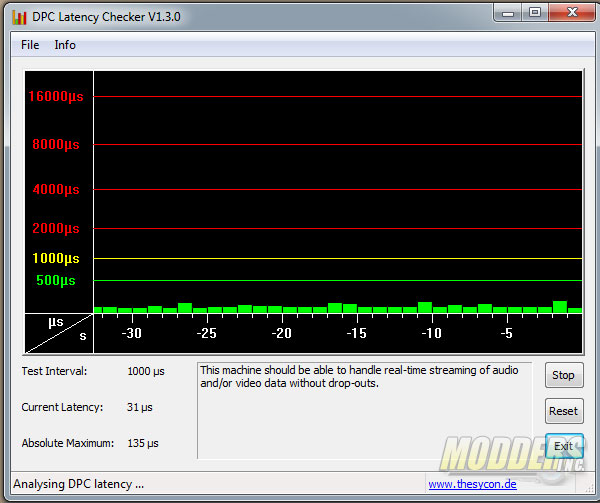Close the DPC Latency Checker window

tap(572, 13)
